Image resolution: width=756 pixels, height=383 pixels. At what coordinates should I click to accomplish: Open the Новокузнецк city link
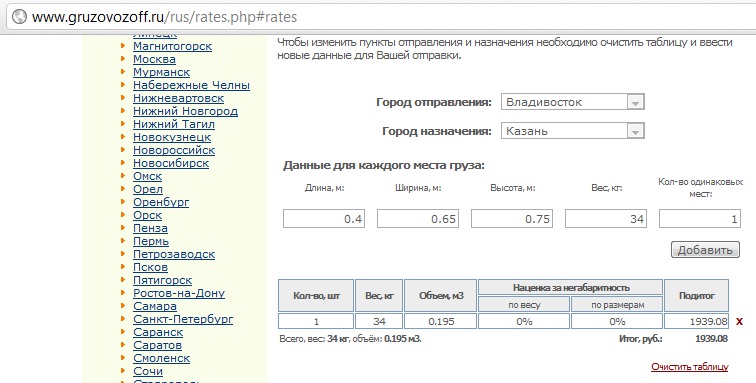pyautogui.click(x=172, y=137)
